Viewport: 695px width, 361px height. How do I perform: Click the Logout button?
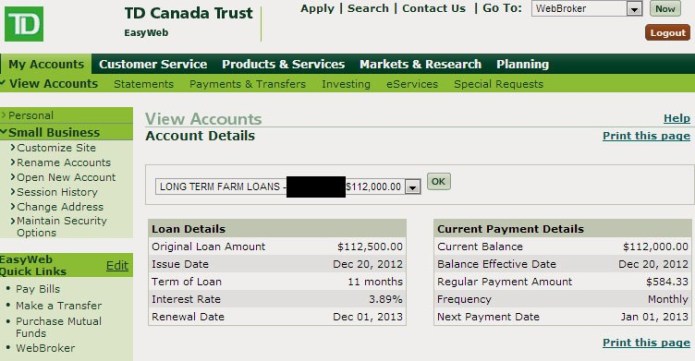(x=668, y=33)
